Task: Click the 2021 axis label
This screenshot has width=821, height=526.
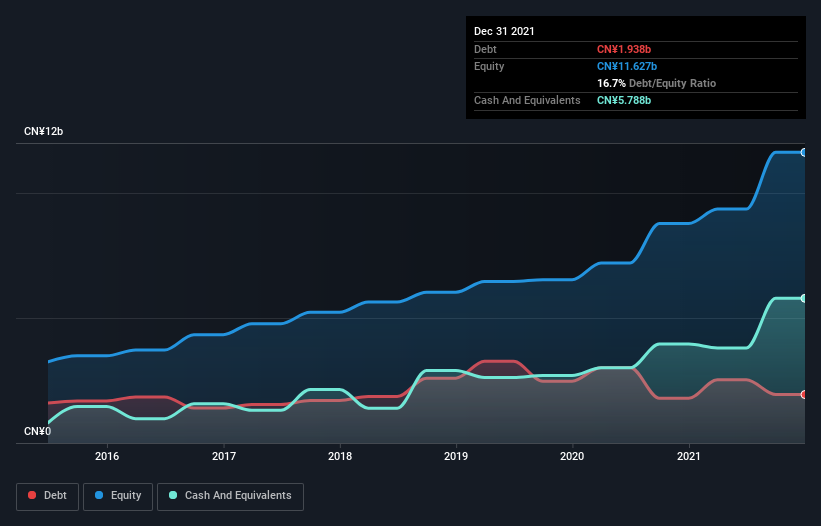Action: click(689, 456)
